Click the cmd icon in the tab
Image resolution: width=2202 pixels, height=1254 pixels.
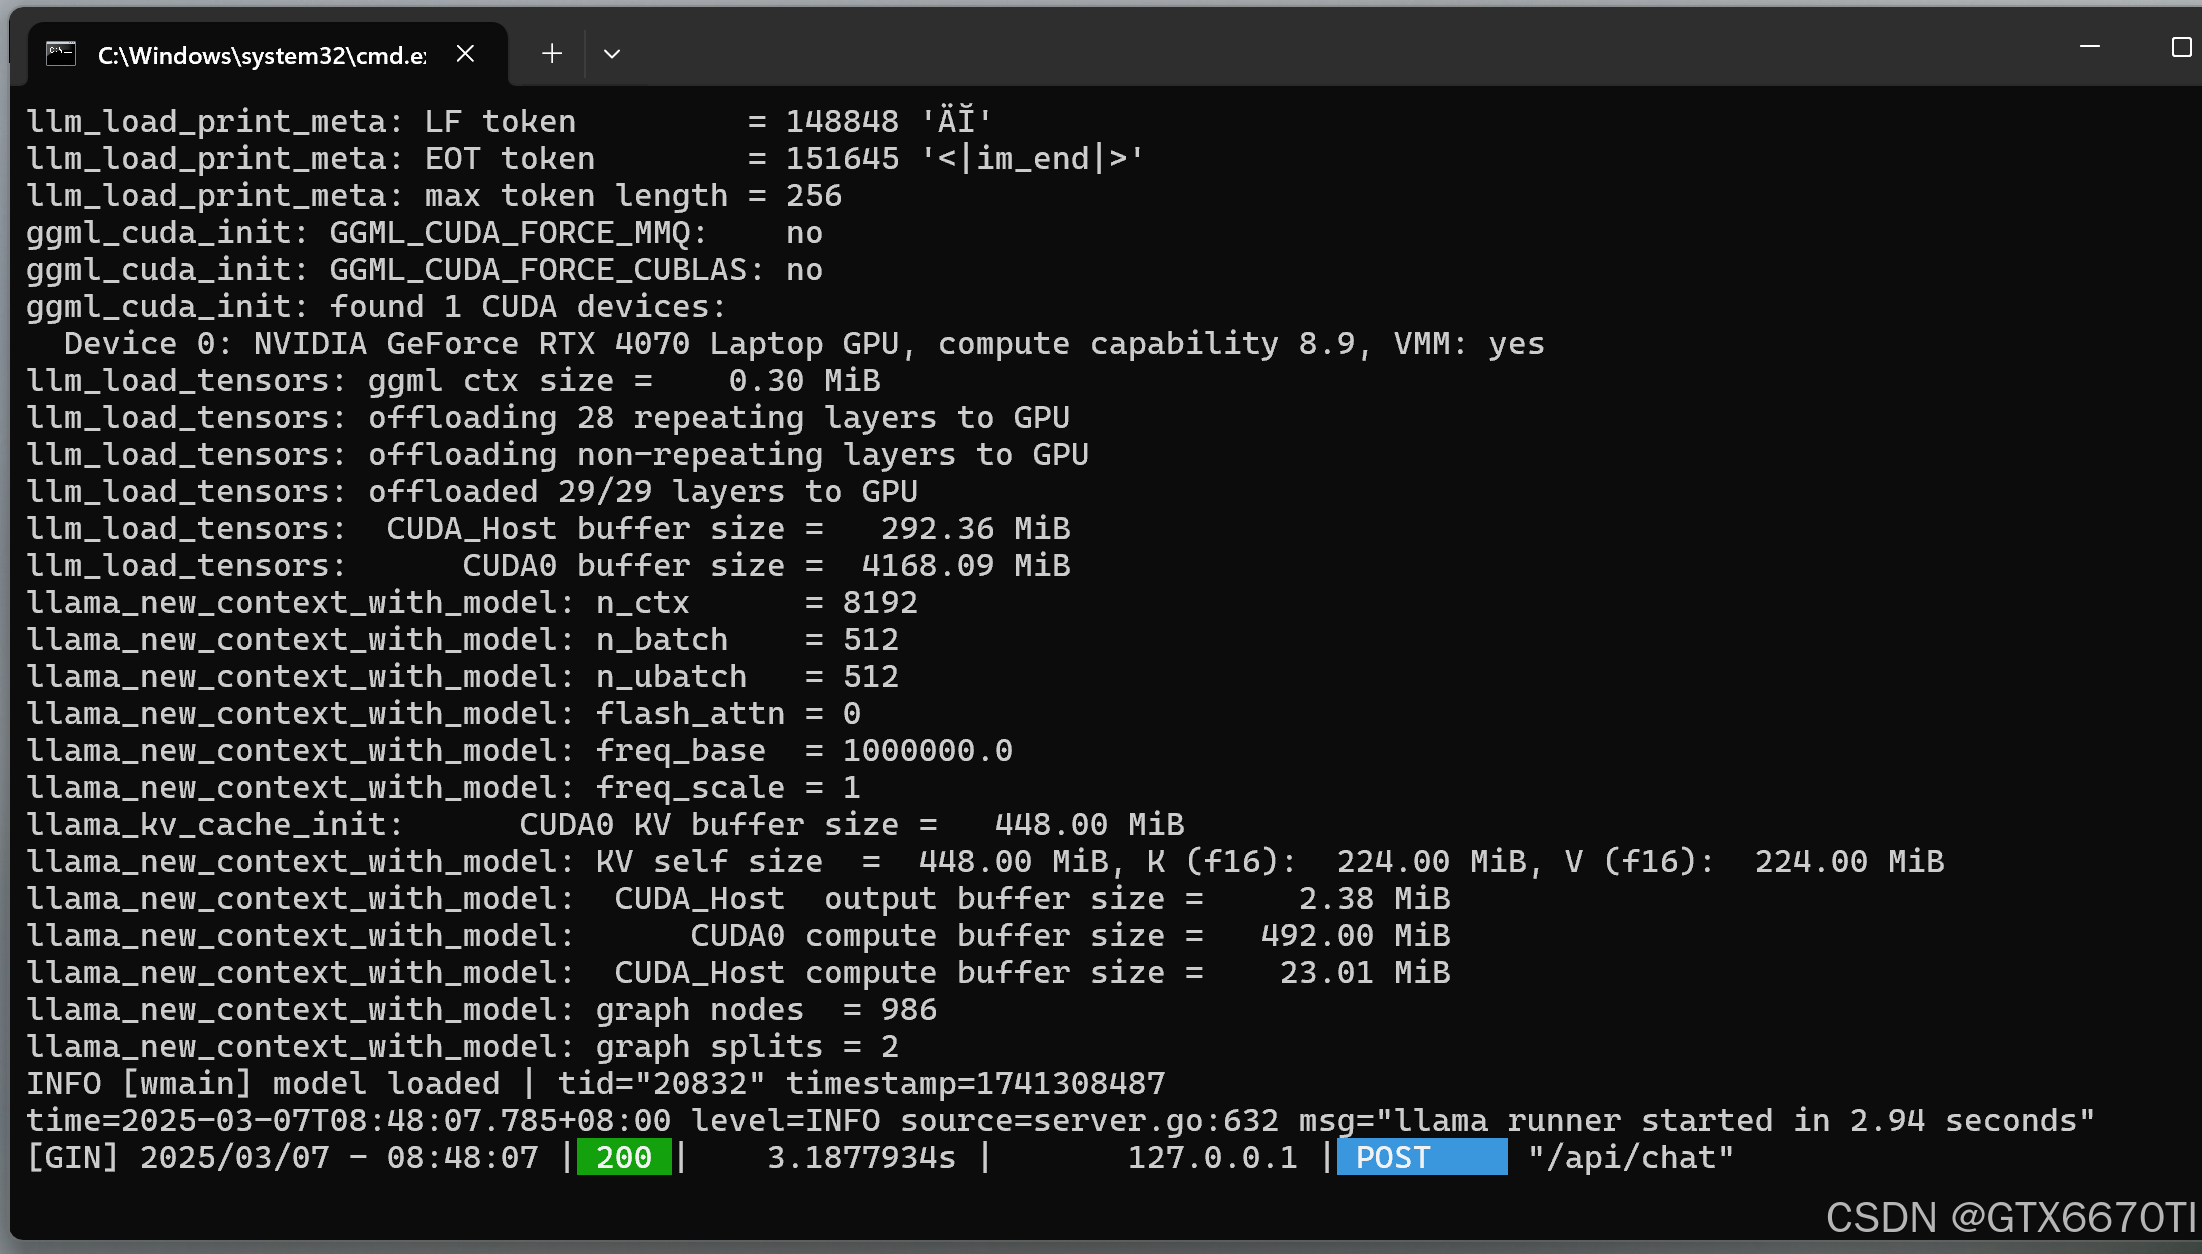61,54
